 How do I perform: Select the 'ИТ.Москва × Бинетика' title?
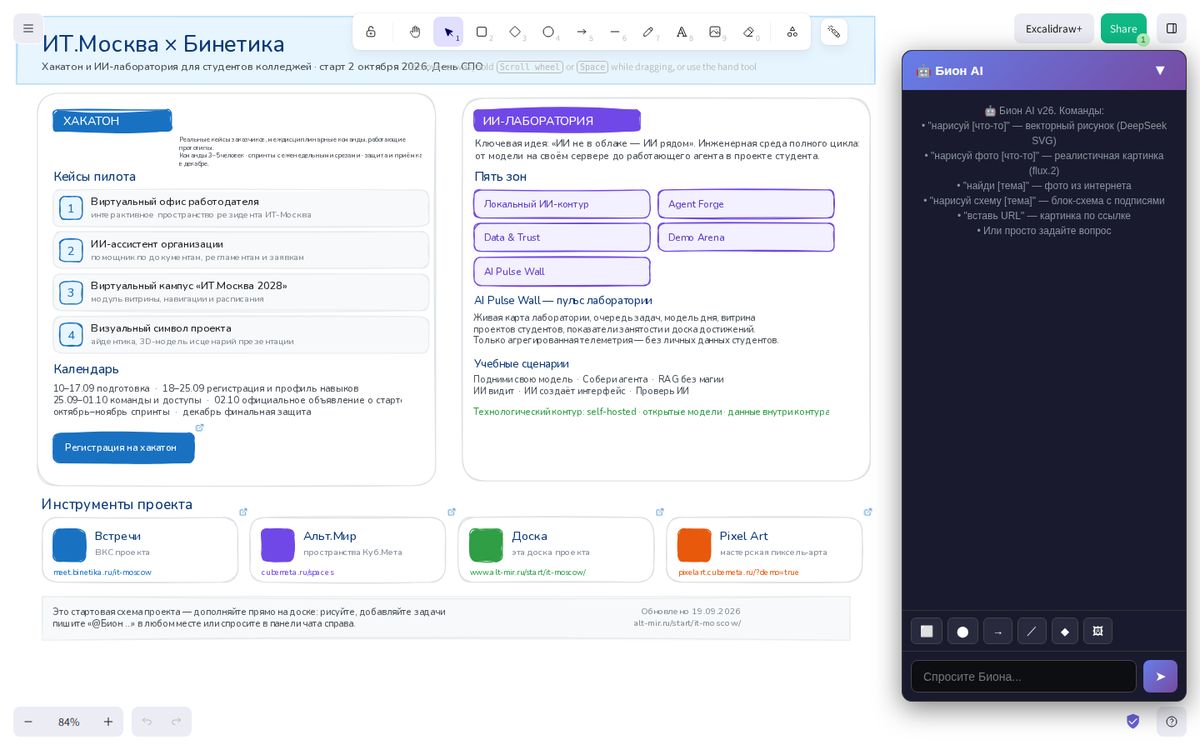(x=163, y=44)
